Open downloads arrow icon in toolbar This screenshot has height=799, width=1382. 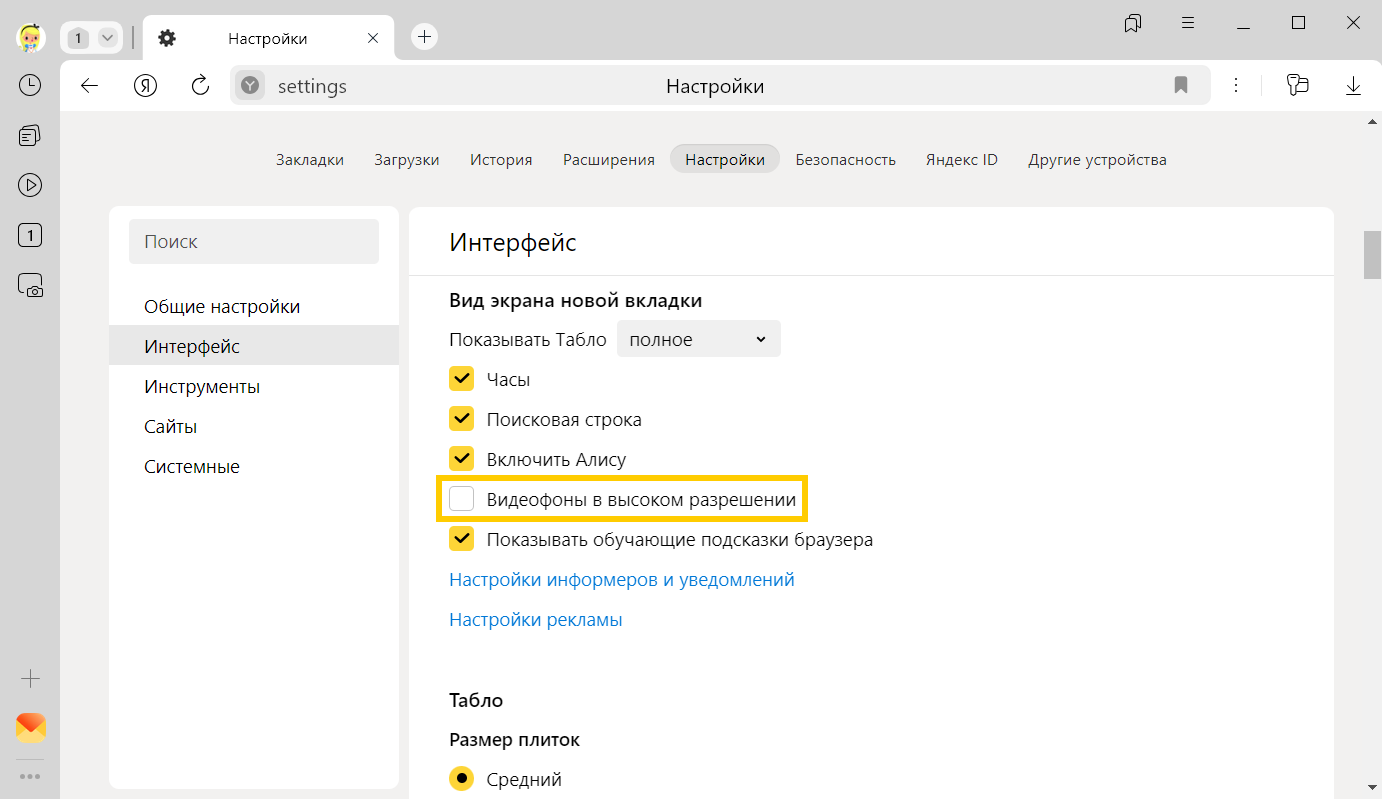pyautogui.click(x=1353, y=86)
